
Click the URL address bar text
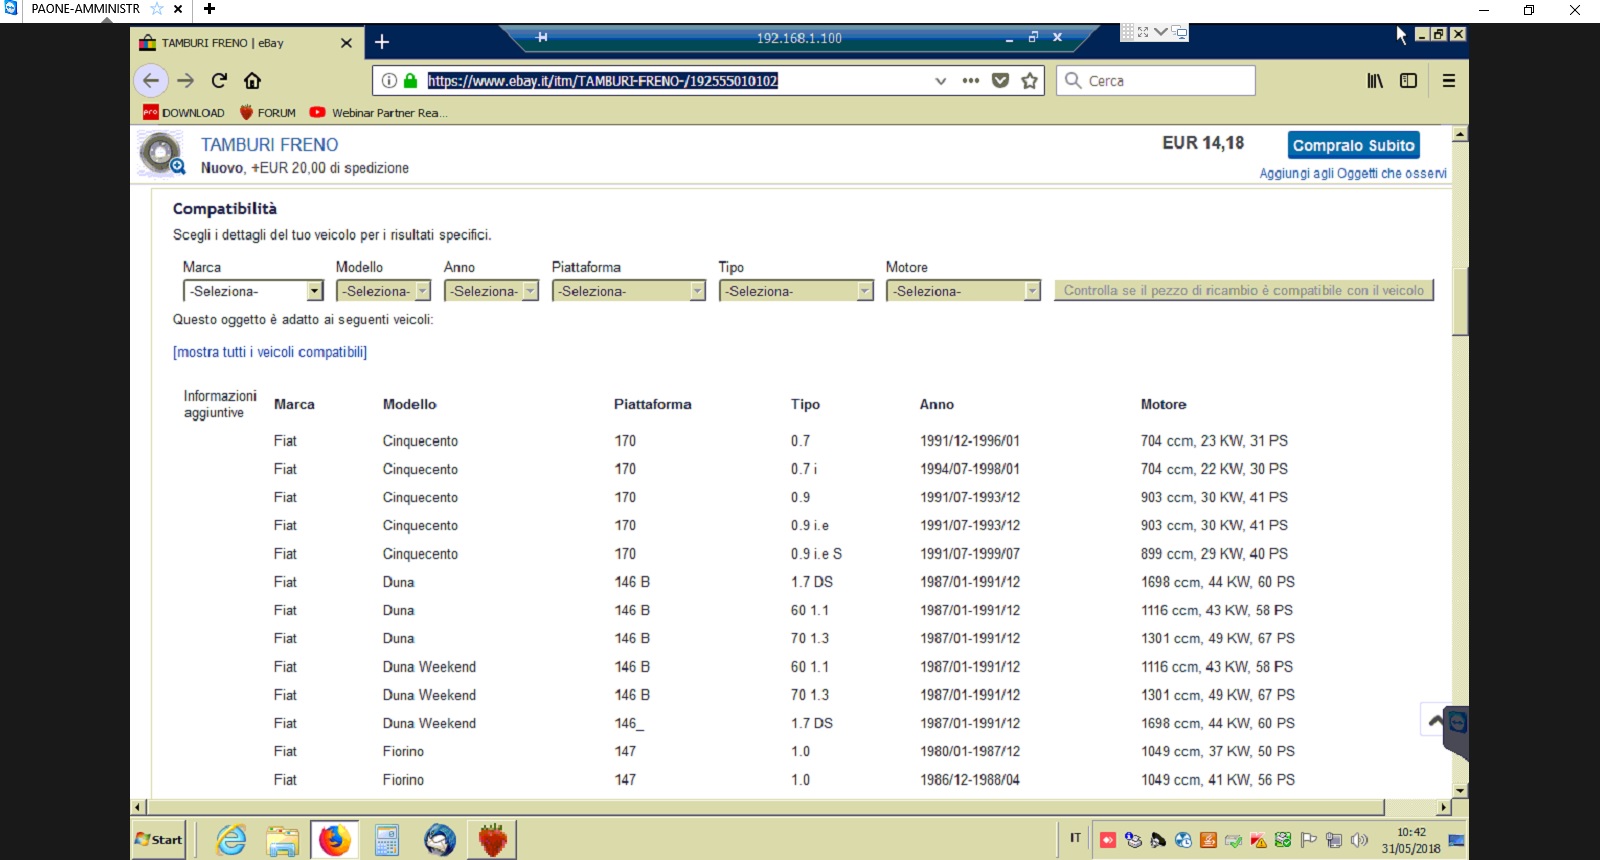(x=602, y=81)
